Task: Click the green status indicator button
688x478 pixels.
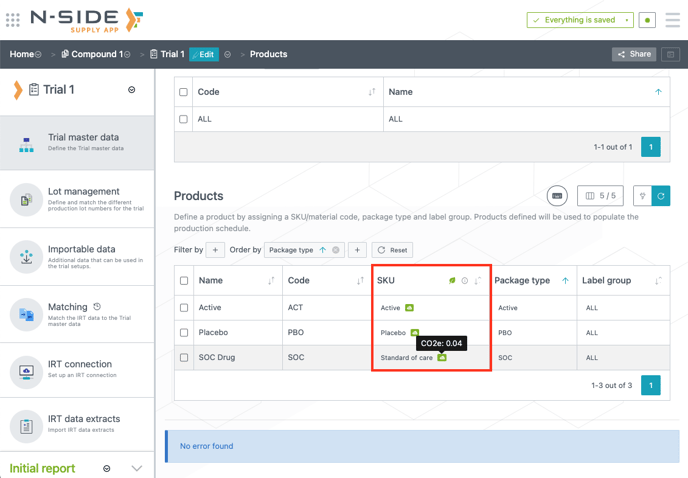Action: click(x=647, y=20)
